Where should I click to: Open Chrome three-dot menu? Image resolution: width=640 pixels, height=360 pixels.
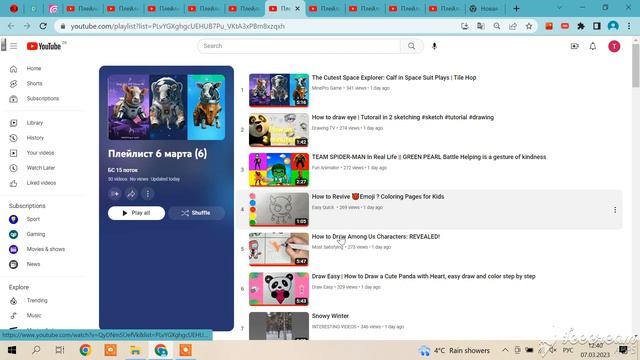click(x=629, y=26)
